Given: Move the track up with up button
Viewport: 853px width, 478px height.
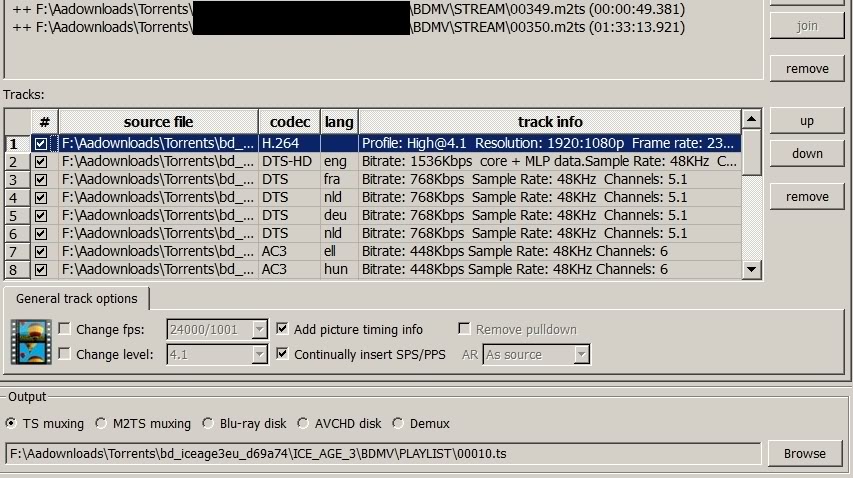Looking at the screenshot, I should [806, 121].
